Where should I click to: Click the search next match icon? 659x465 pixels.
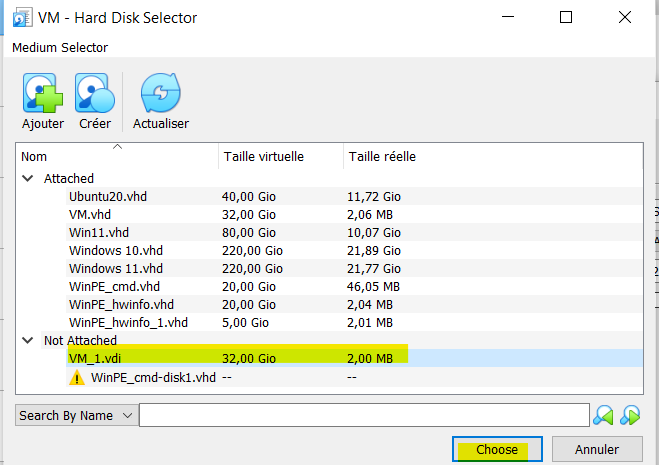point(630,415)
